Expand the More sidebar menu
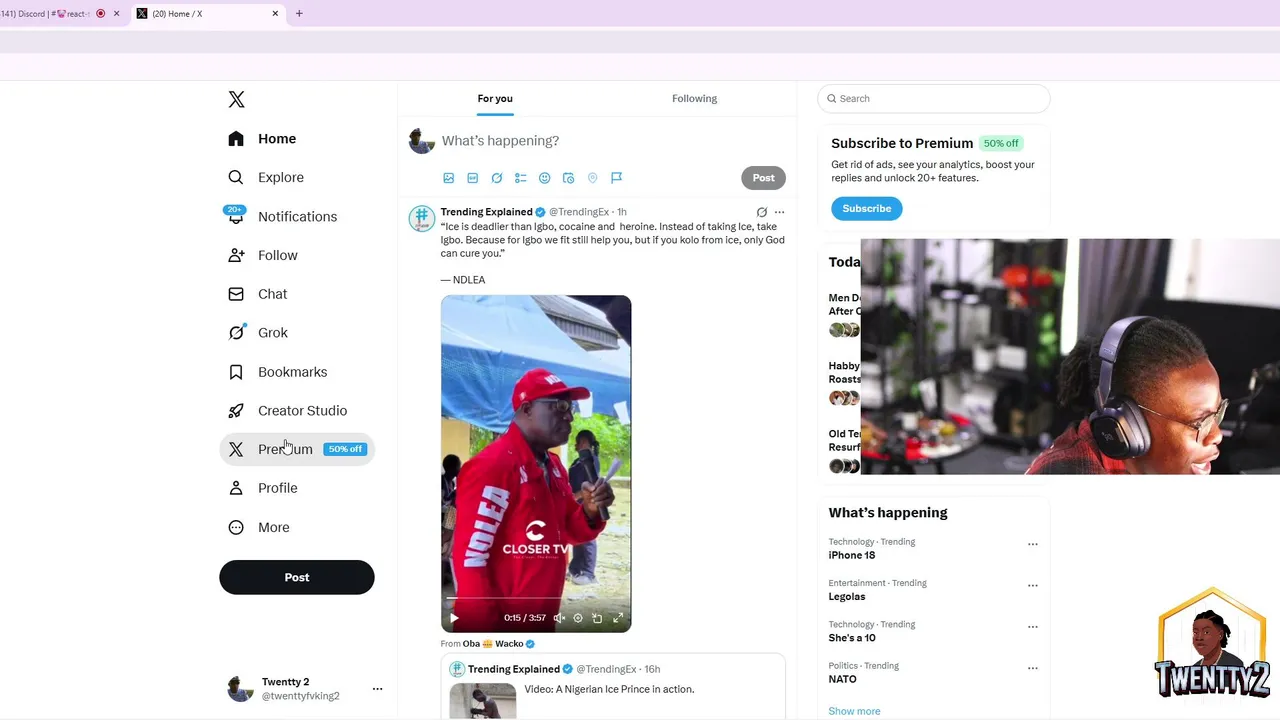This screenshot has height=720, width=1280. (x=259, y=527)
